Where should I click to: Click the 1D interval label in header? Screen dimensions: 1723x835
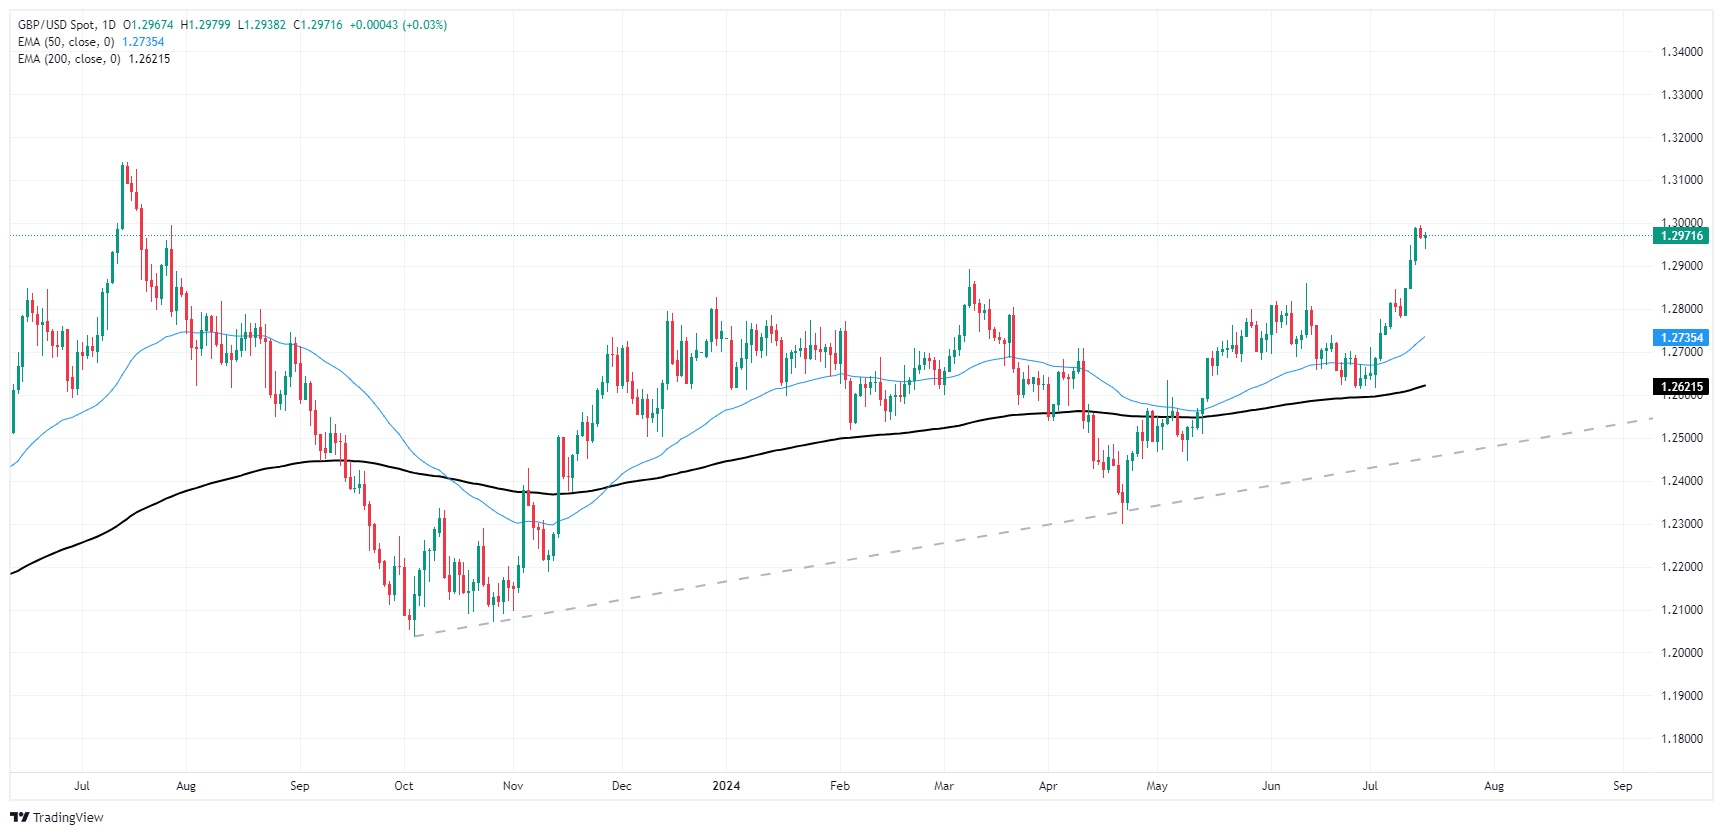[x=109, y=25]
